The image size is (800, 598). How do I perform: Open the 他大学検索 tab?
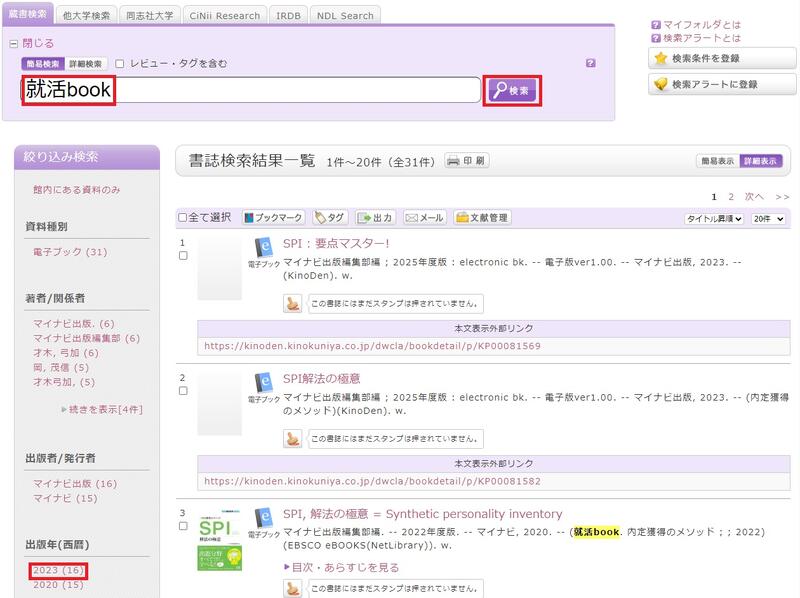[86, 16]
